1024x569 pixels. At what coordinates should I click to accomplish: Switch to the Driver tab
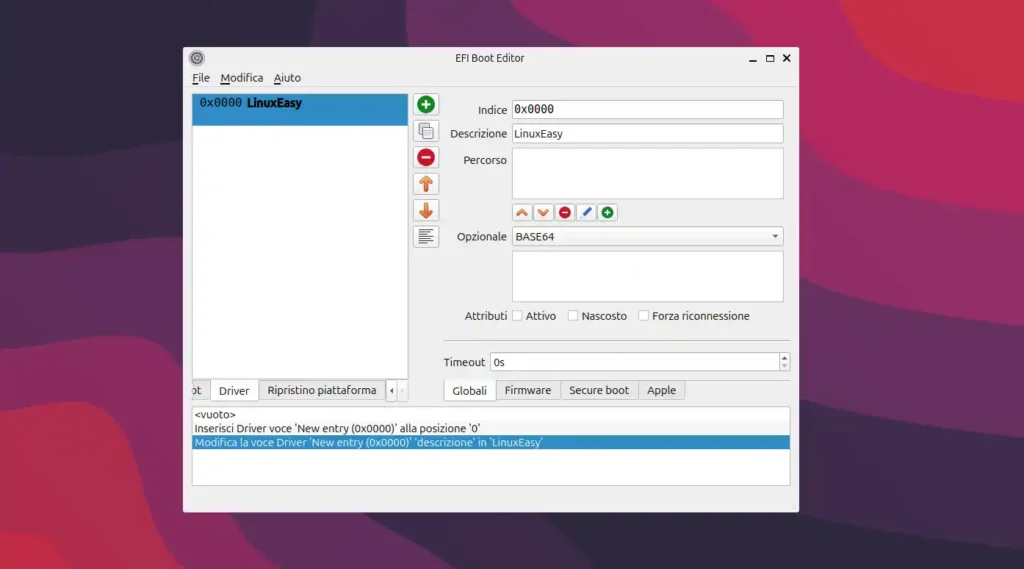click(x=234, y=391)
